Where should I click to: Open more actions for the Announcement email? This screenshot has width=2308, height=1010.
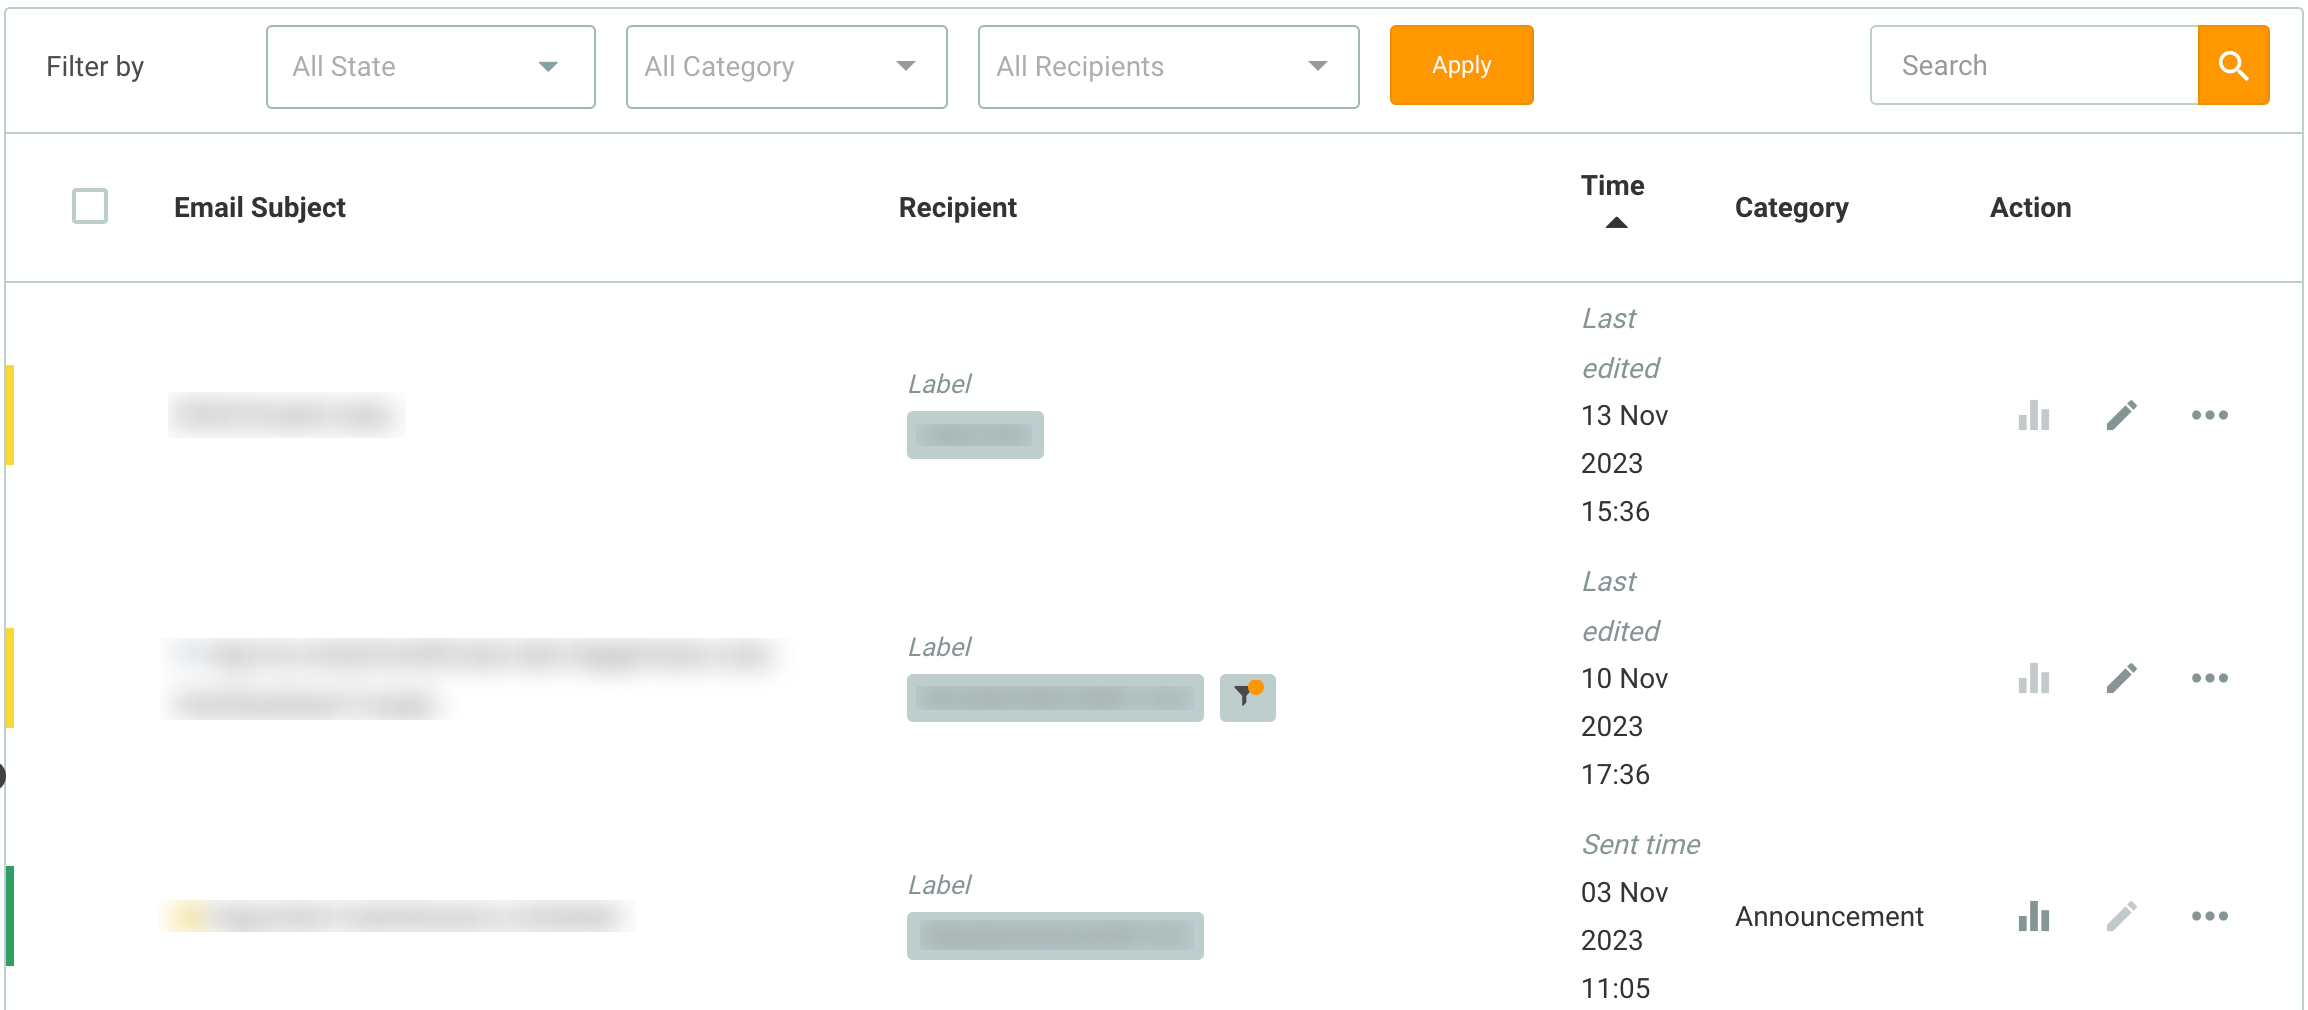pyautogui.click(x=2209, y=916)
